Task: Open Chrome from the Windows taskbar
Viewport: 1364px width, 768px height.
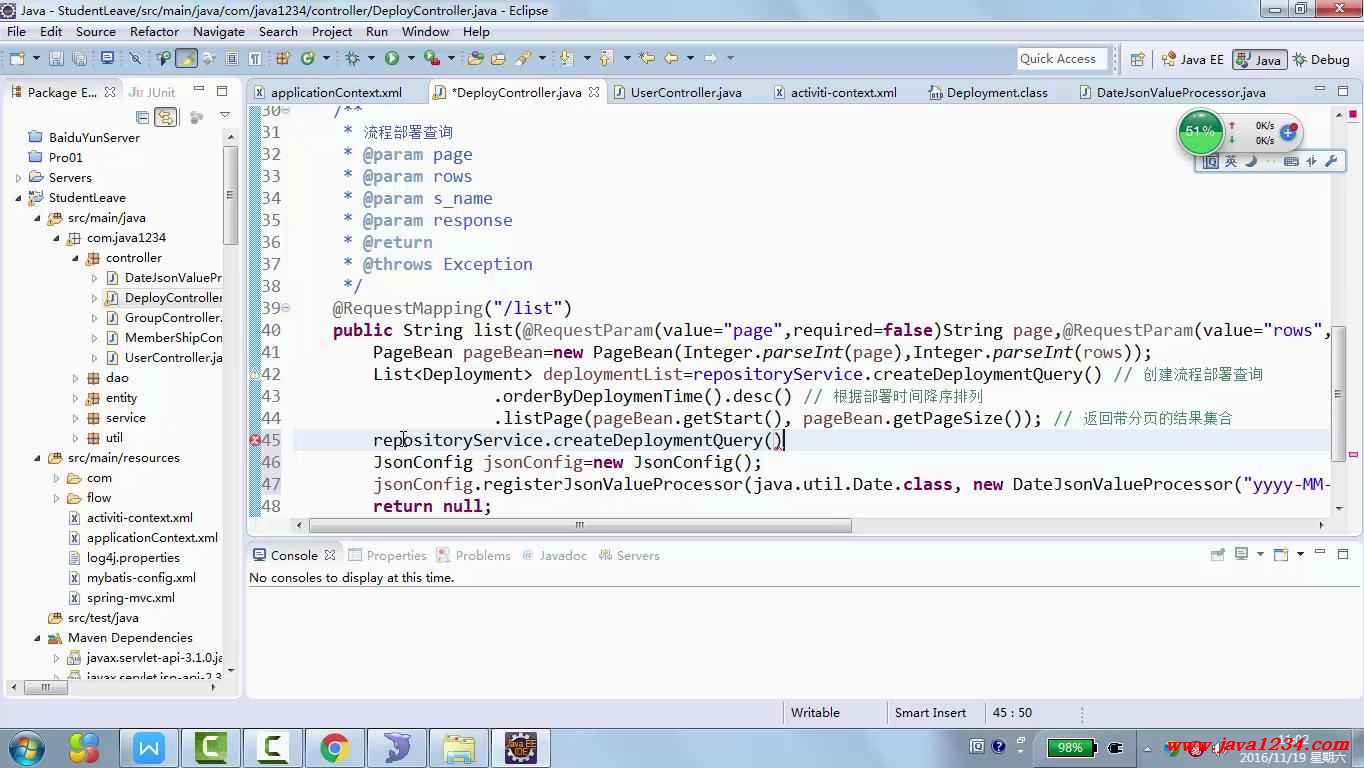Action: [334, 748]
